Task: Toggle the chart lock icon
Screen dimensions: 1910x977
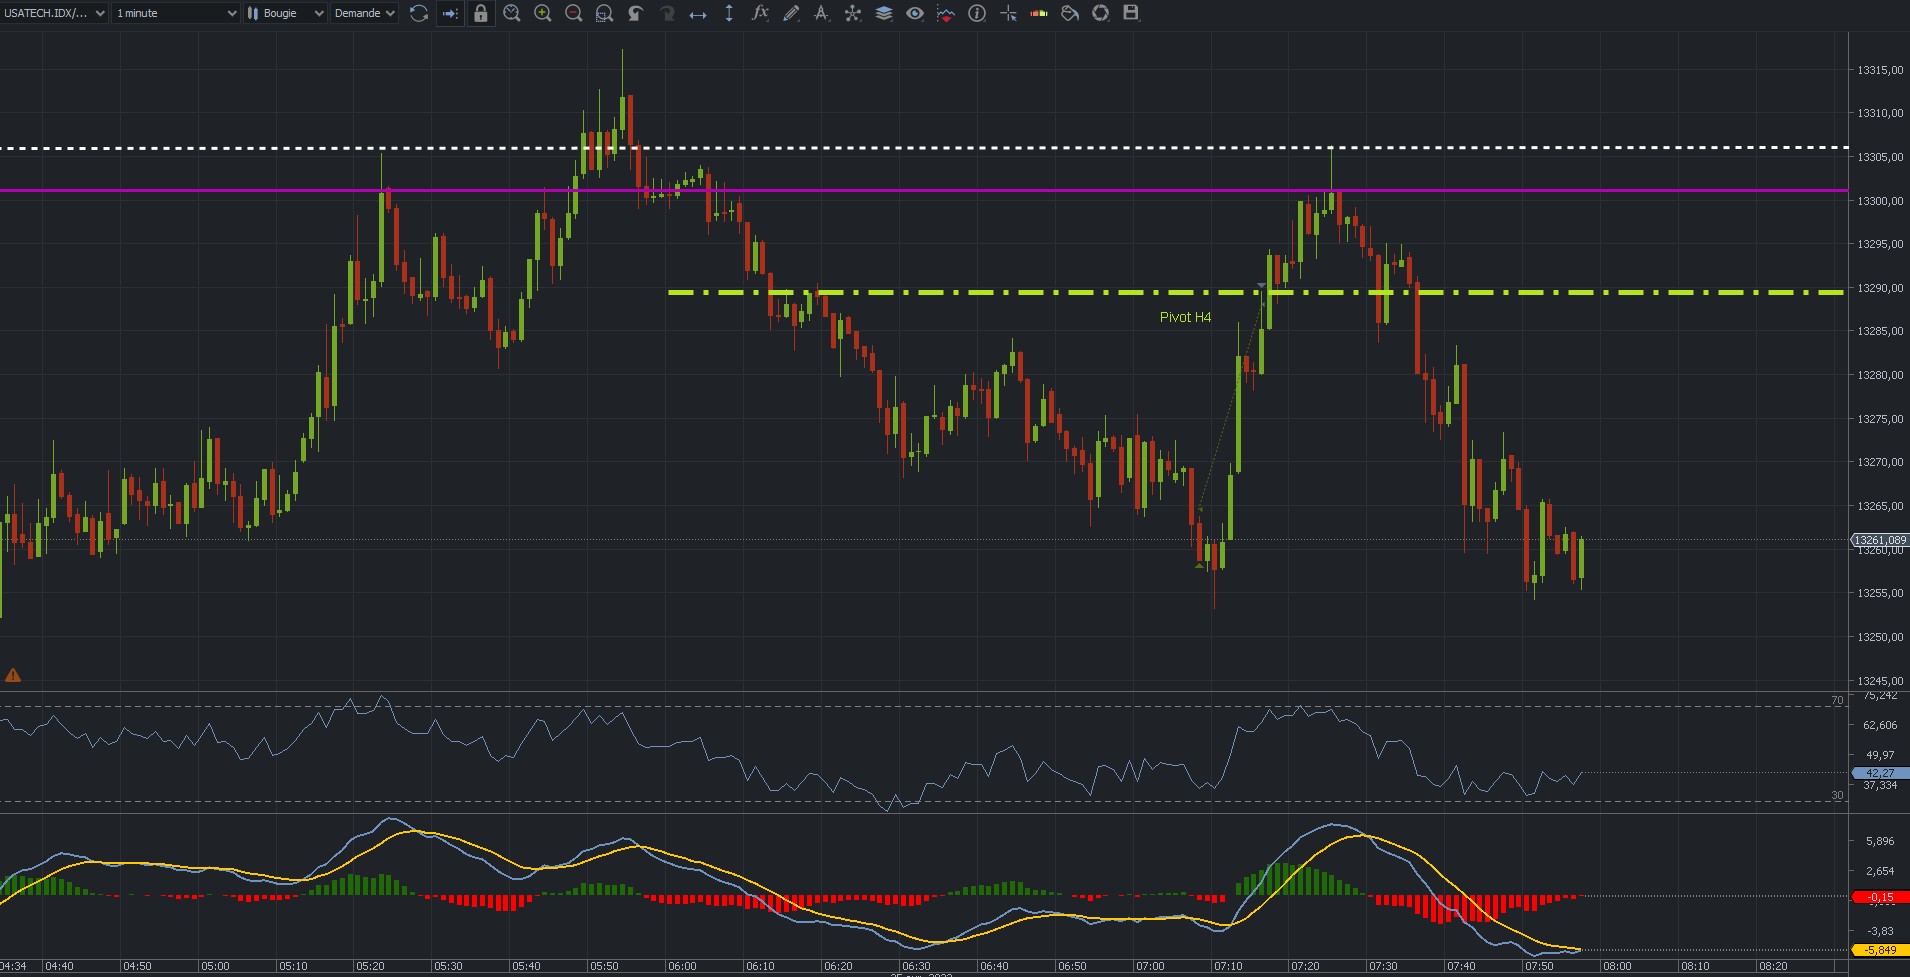Action: tap(481, 13)
